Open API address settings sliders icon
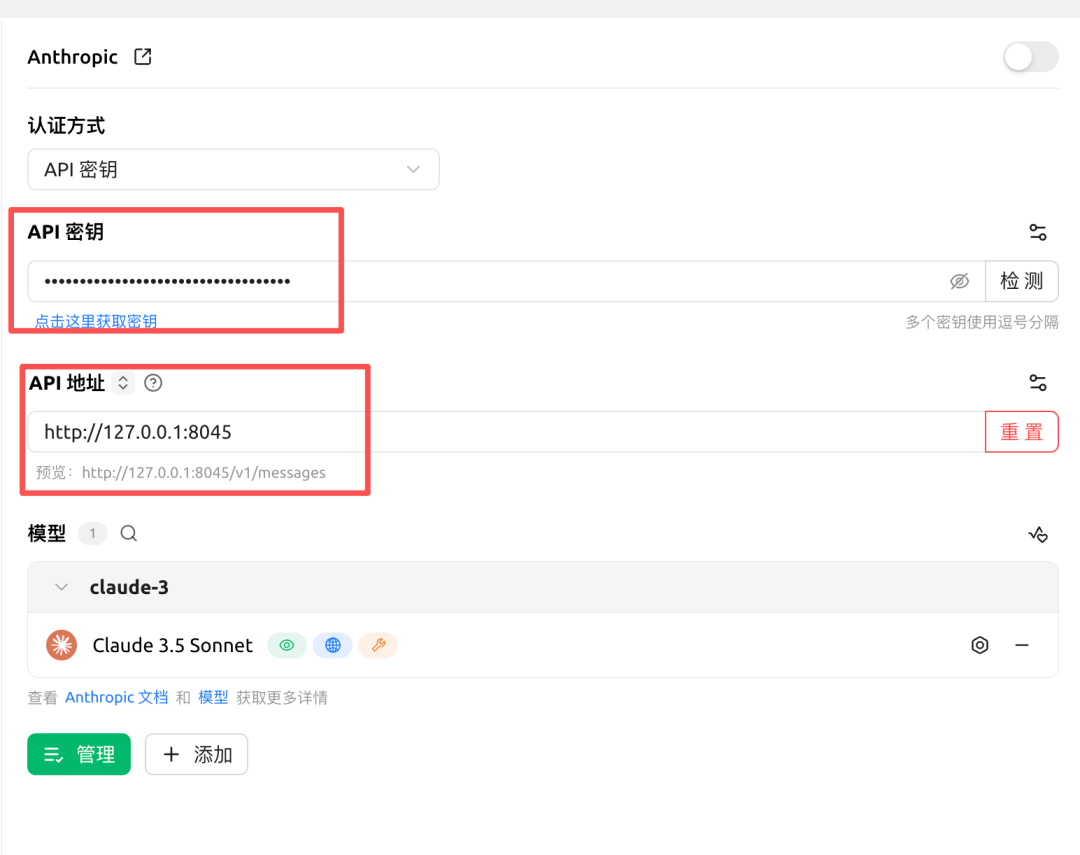The image size is (1080, 855). [x=1038, y=383]
